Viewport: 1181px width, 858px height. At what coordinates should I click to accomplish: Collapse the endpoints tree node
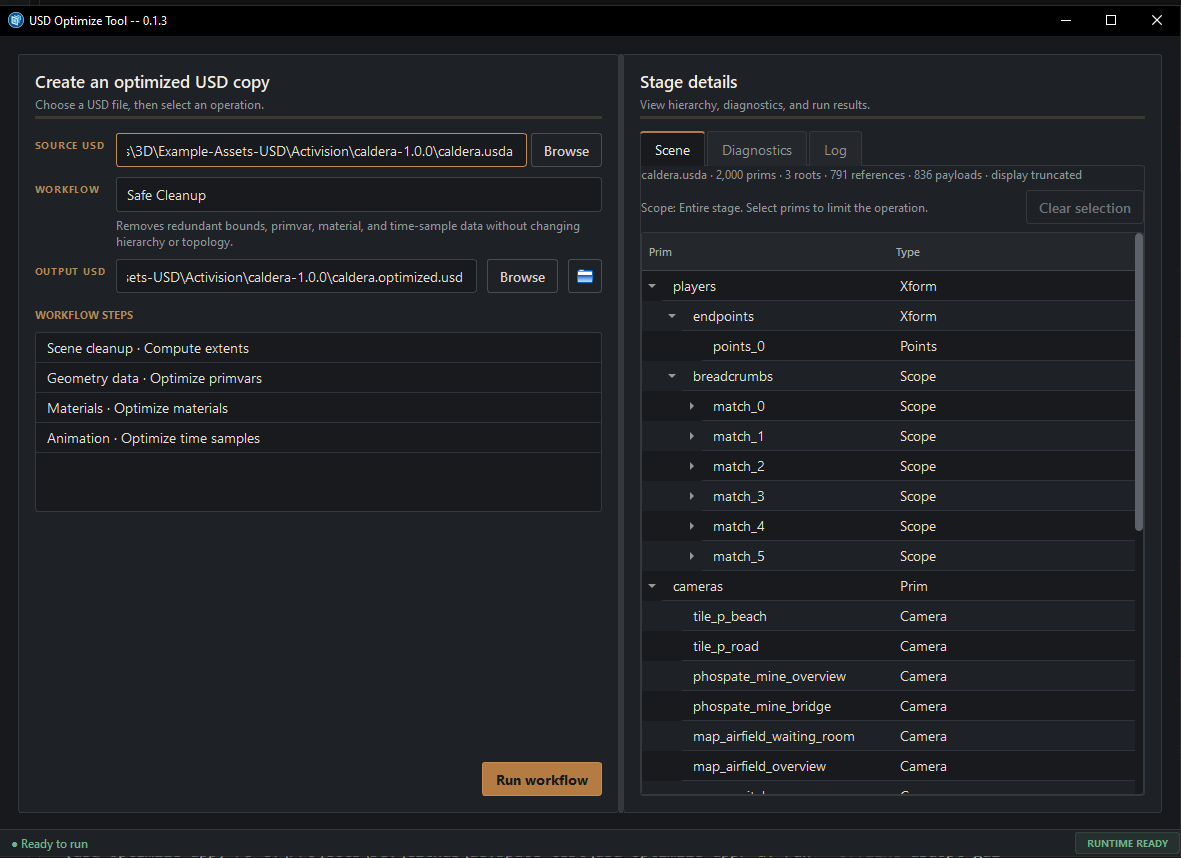672,316
